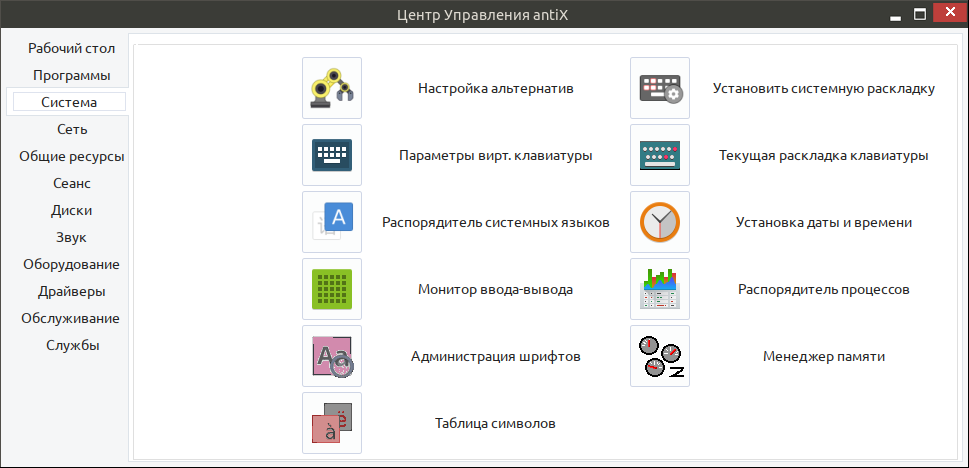Open the Менеджер памяти gauges icon
Viewport: 969px width, 468px height.
[x=660, y=356]
